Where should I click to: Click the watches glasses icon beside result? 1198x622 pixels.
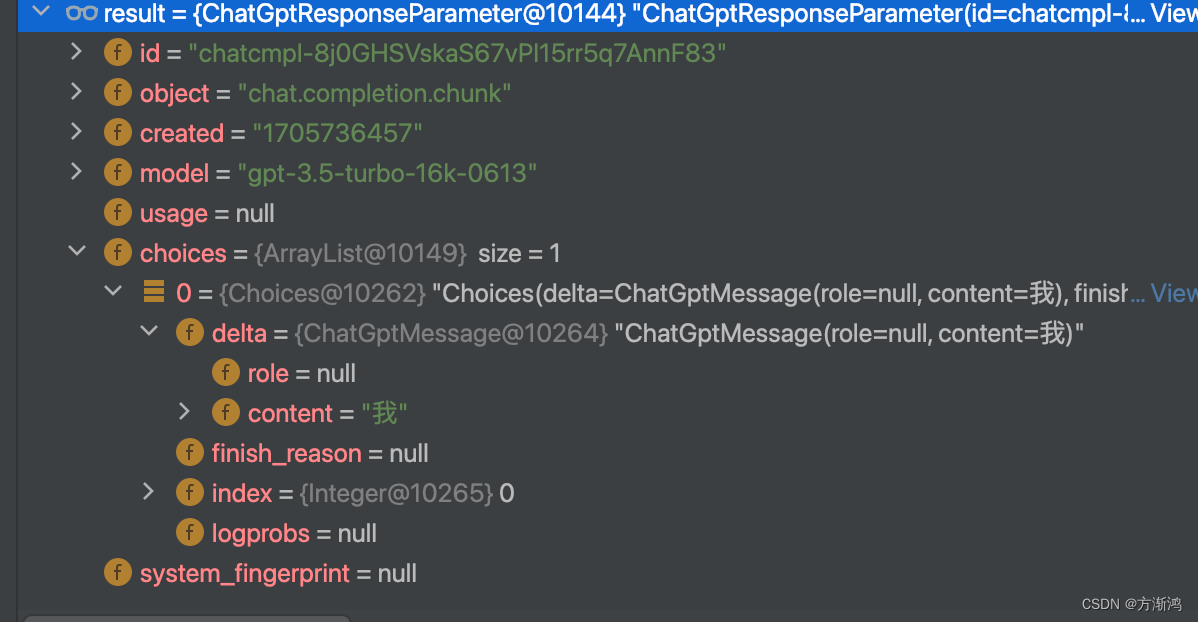coord(82,14)
